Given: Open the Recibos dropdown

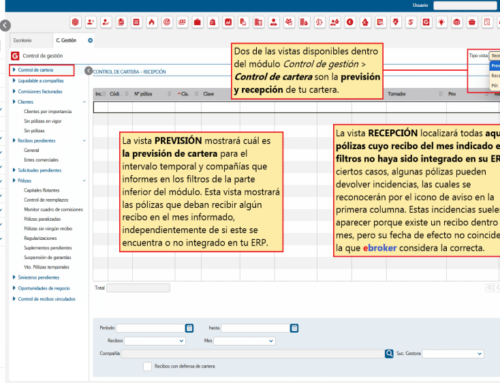Looking at the screenshot, I should click(155, 341).
